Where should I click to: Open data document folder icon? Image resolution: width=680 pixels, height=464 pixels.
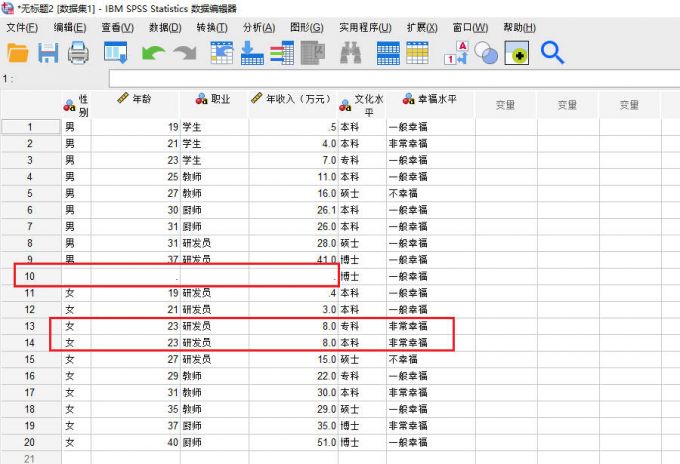click(x=18, y=53)
